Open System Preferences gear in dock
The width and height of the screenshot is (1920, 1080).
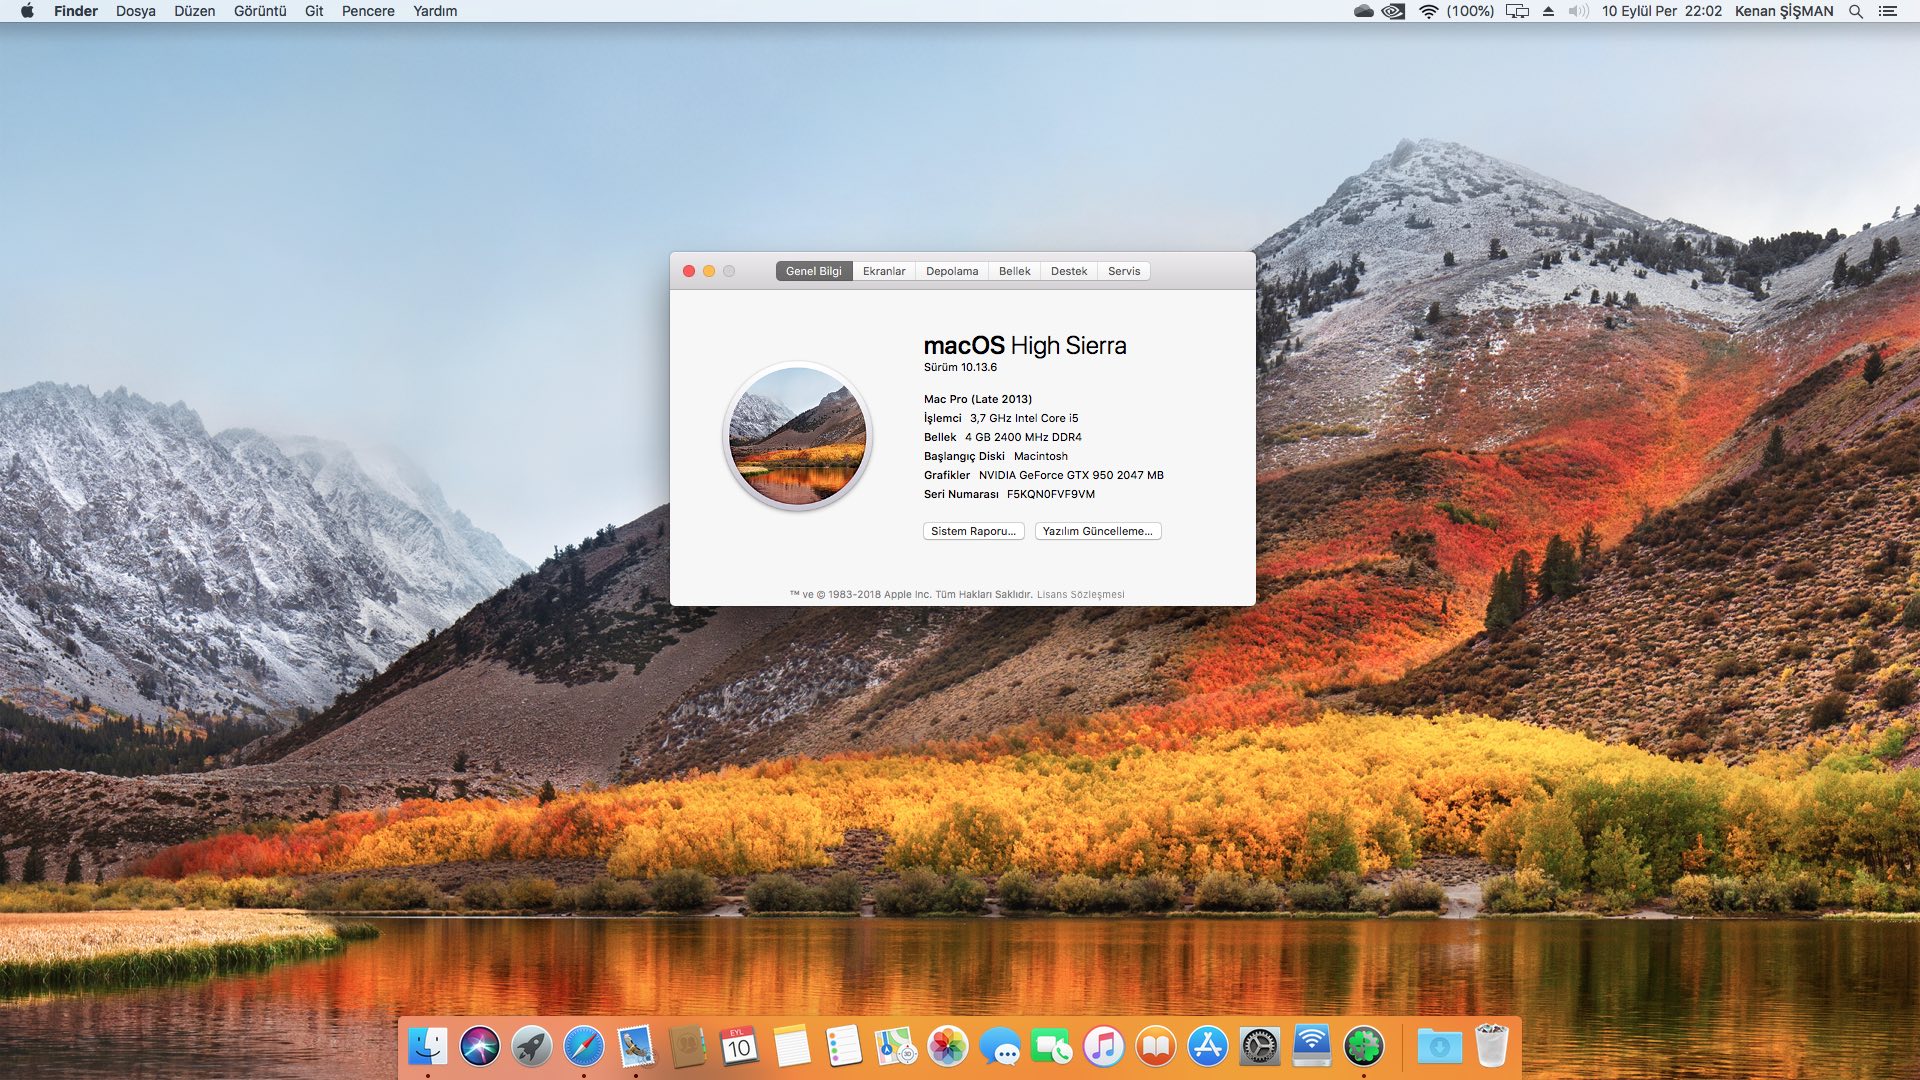tap(1259, 1047)
